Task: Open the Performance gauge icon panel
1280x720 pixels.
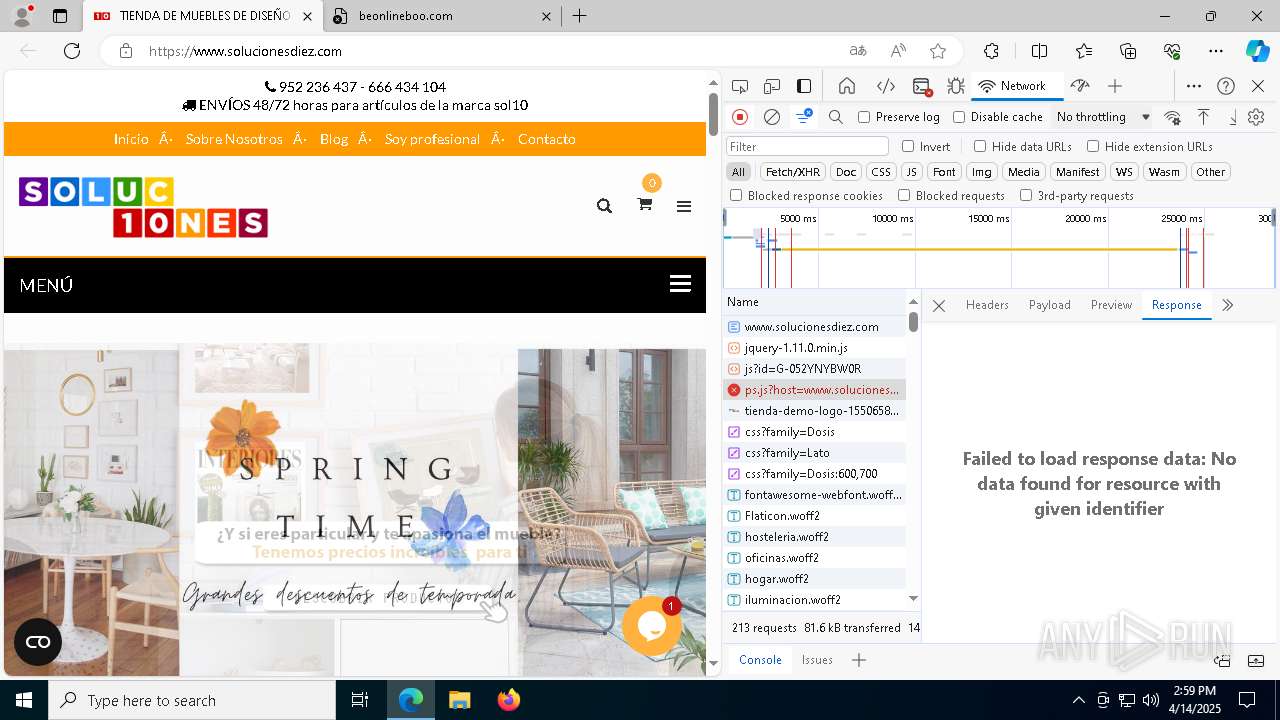Action: click(1079, 86)
